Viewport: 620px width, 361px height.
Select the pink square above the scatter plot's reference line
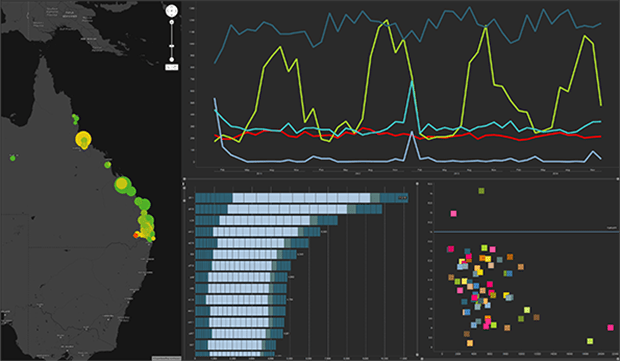454,214
